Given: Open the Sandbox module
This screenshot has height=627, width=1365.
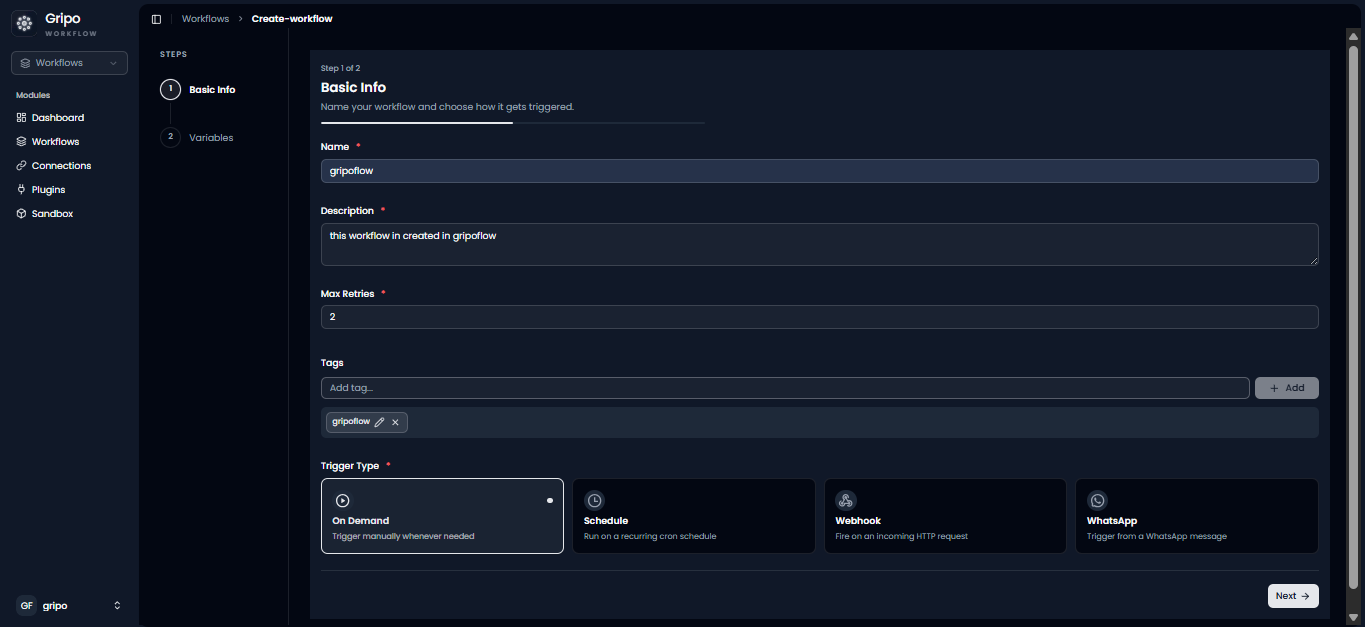Looking at the screenshot, I should tap(52, 214).
